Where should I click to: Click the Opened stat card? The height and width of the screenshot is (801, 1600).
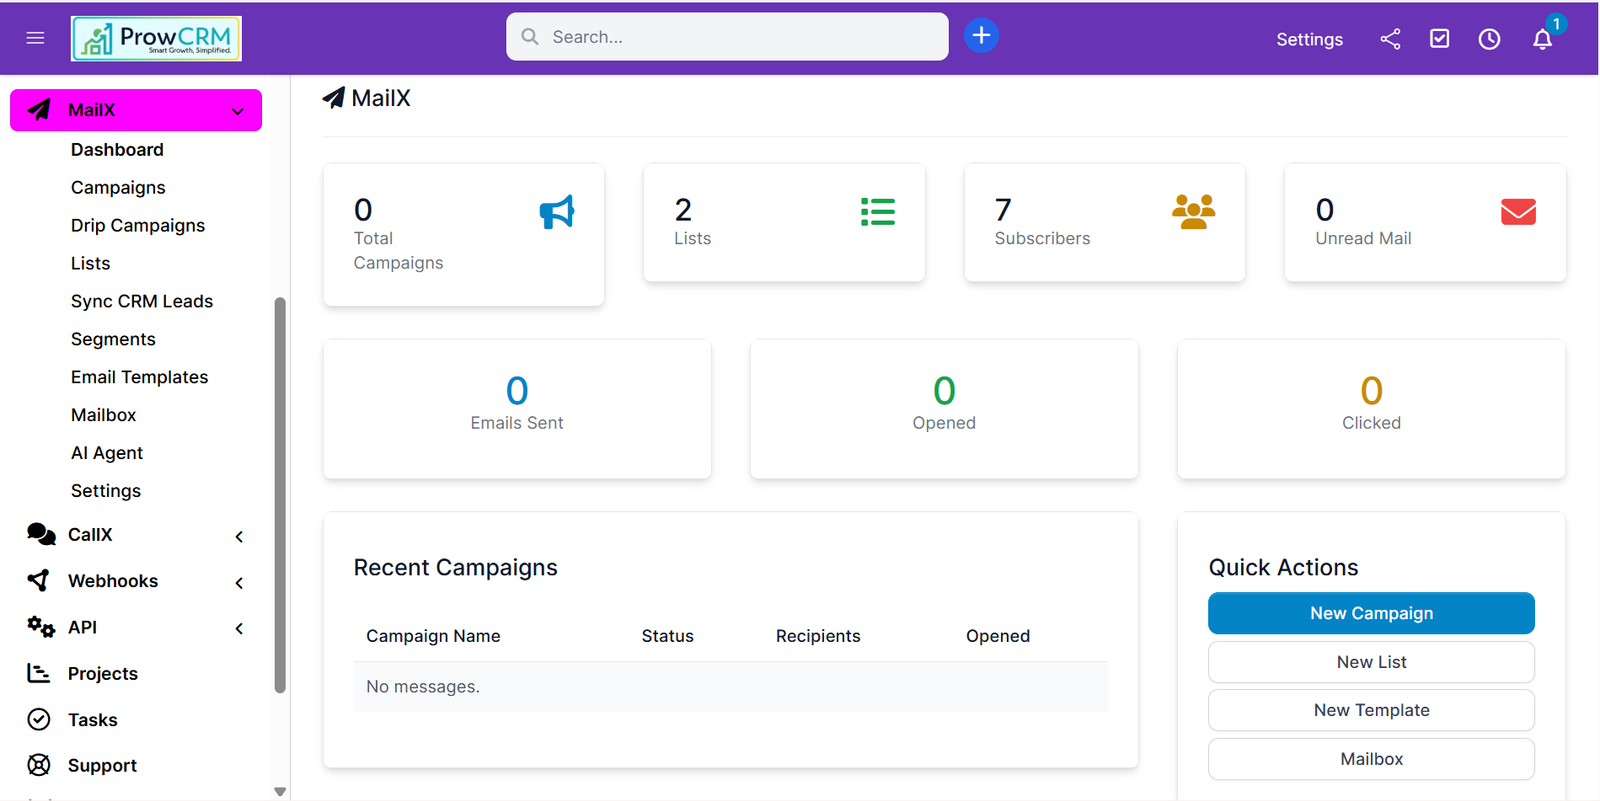pyautogui.click(x=944, y=409)
